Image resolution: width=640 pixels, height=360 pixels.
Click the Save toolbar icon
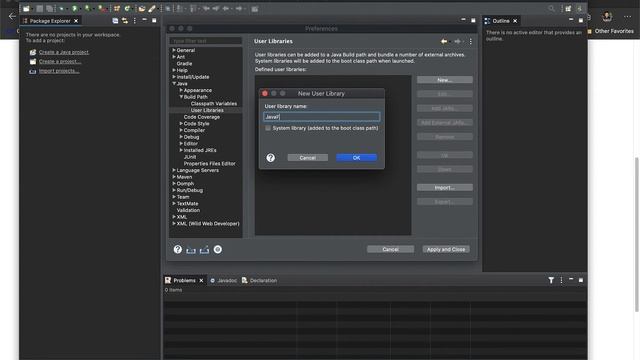(x=40, y=9)
